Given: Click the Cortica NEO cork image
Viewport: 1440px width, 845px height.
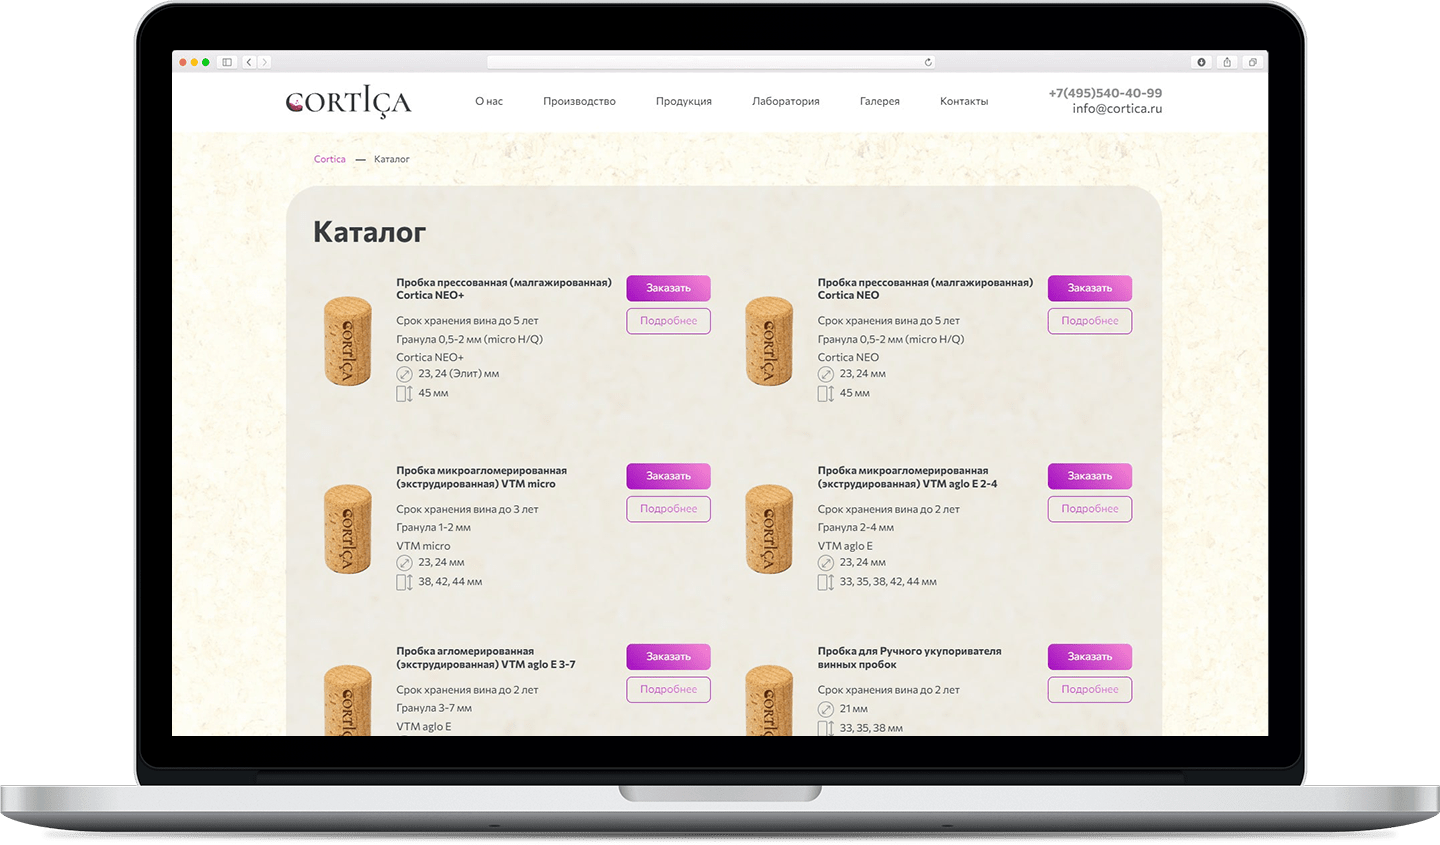Looking at the screenshot, I should 769,341.
